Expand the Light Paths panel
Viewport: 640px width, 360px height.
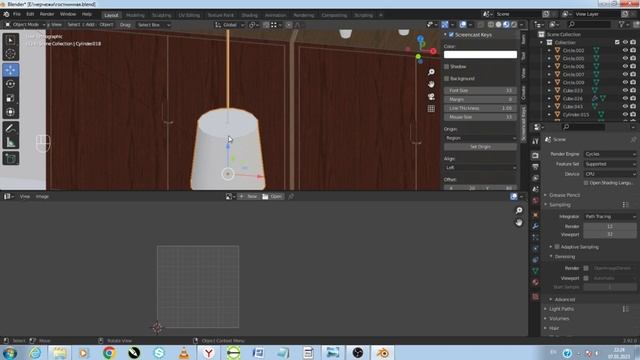click(561, 309)
